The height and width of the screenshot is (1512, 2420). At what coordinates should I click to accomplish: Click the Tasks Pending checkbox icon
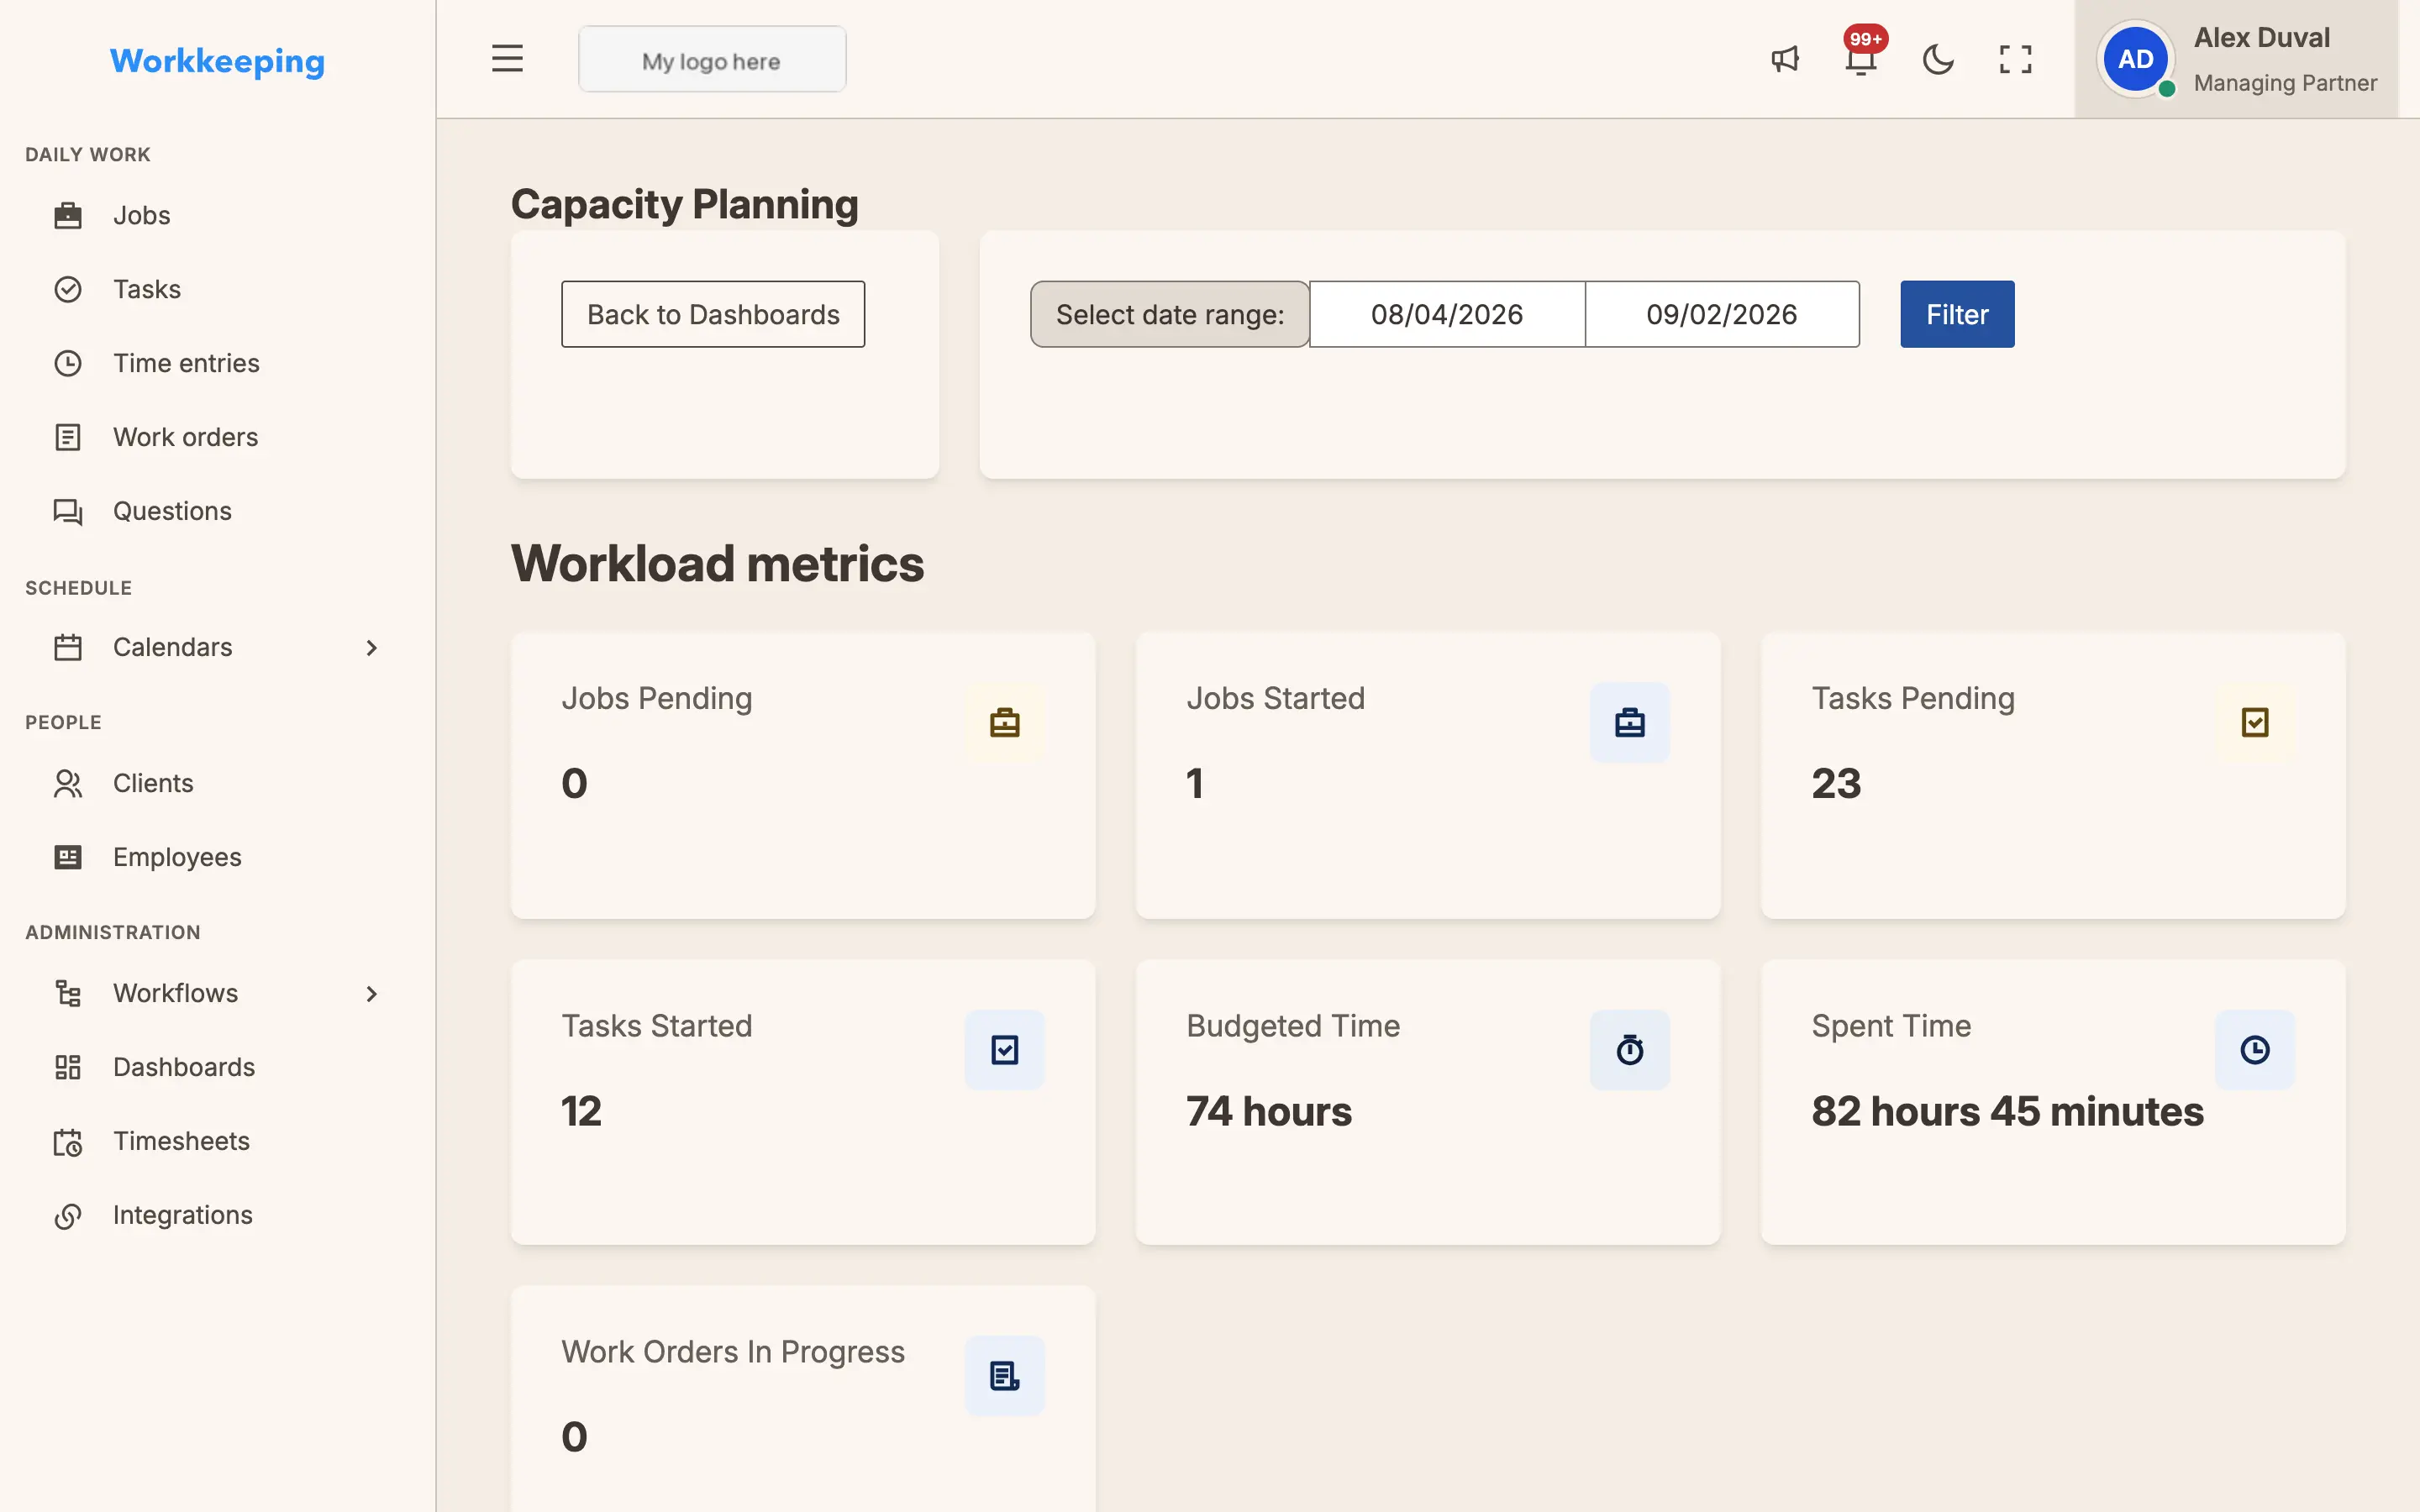tap(2254, 722)
